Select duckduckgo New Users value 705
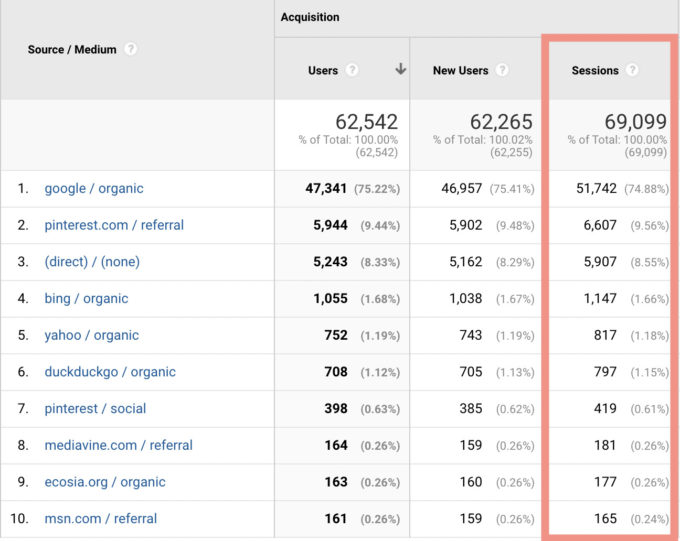Viewport: 680px width, 541px height. coord(471,372)
